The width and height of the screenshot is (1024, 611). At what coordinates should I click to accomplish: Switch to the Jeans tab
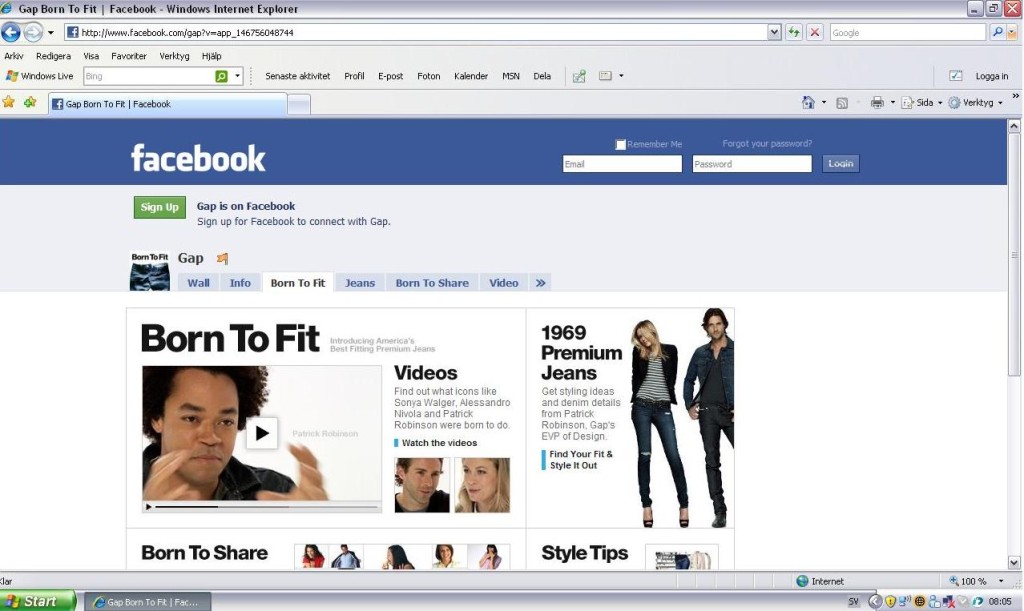[x=360, y=283]
